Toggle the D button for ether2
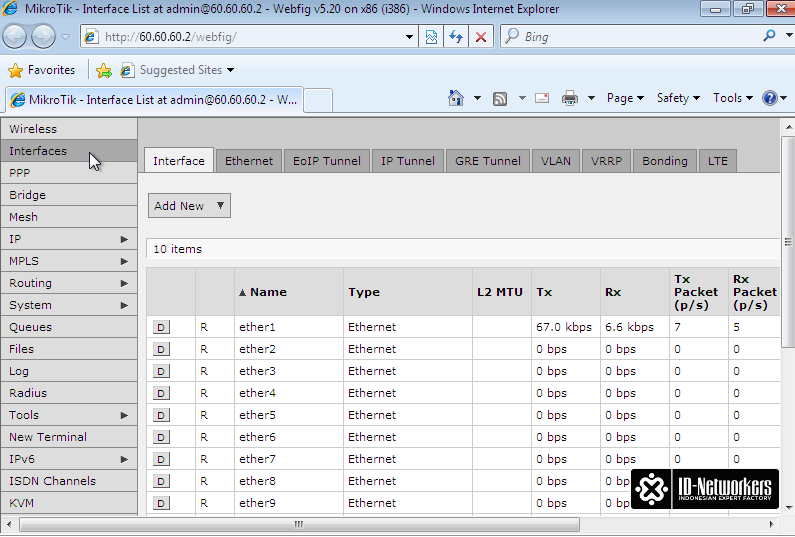Viewport: 795px width, 537px height. tap(161, 349)
